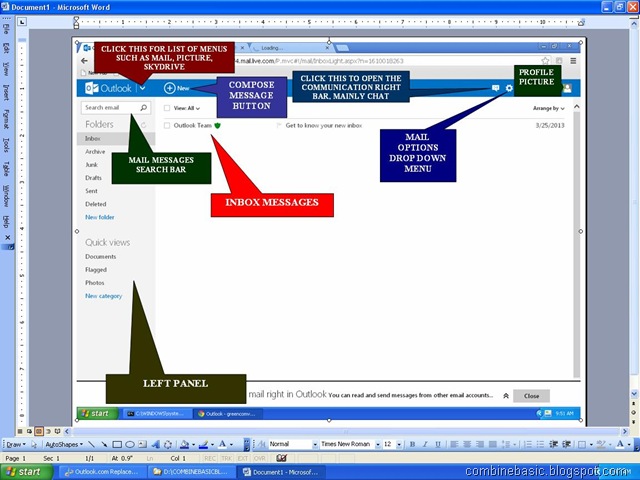Apply Font Color on Formatting toolbar
The image size is (640, 480).
(x=620, y=444)
